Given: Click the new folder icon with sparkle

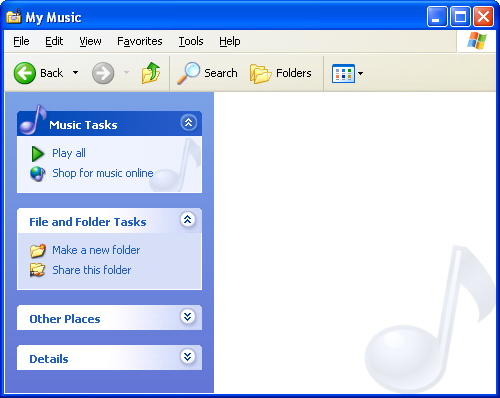Looking at the screenshot, I should tap(38, 251).
